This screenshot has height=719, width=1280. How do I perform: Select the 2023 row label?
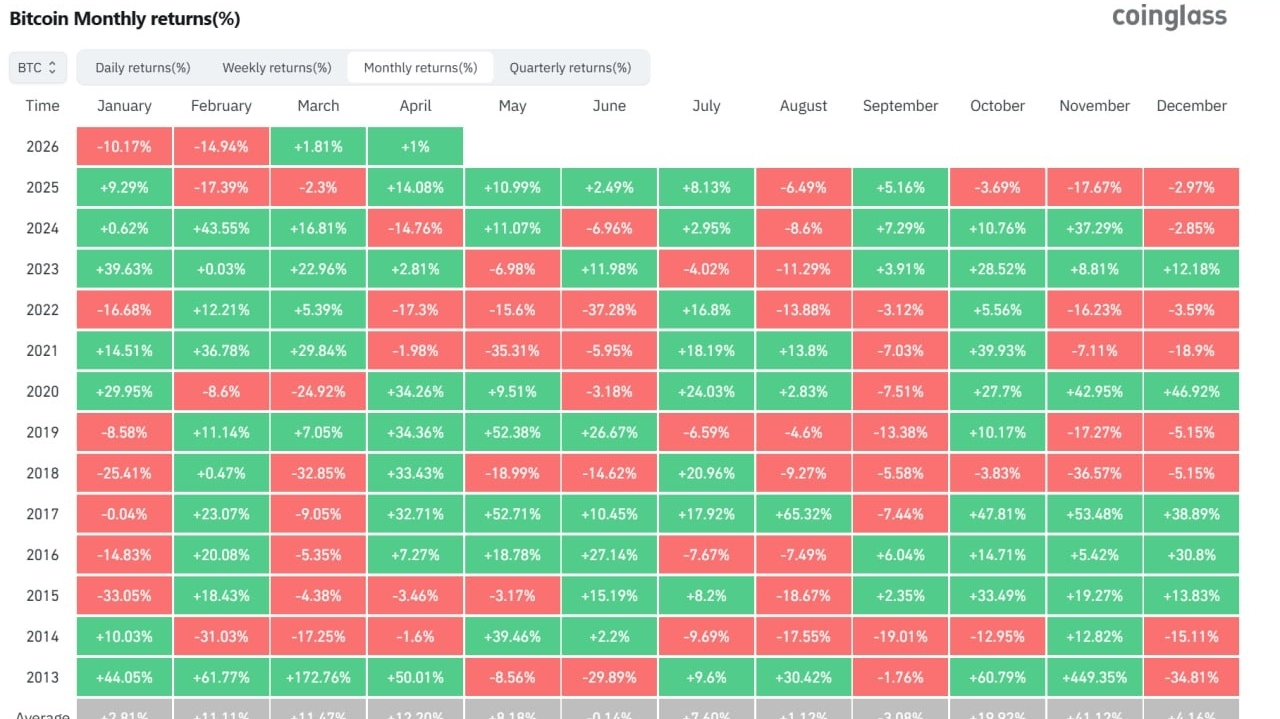[x=42, y=269]
